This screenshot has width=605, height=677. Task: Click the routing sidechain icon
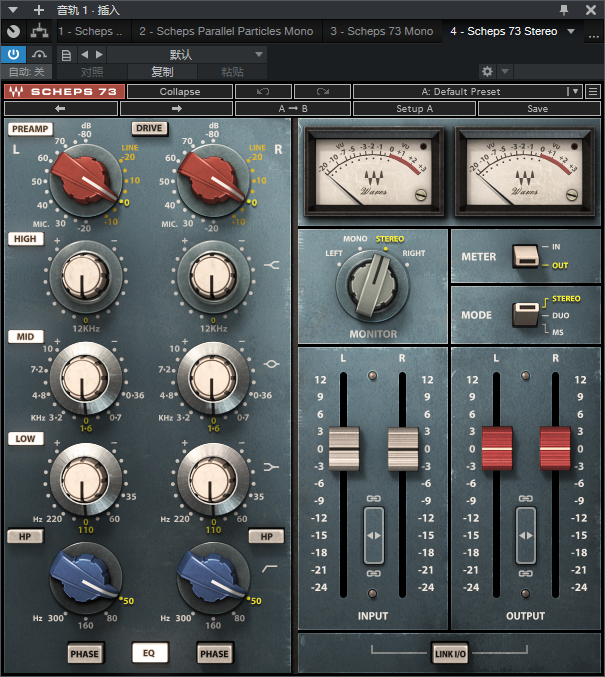pyautogui.click(x=39, y=31)
